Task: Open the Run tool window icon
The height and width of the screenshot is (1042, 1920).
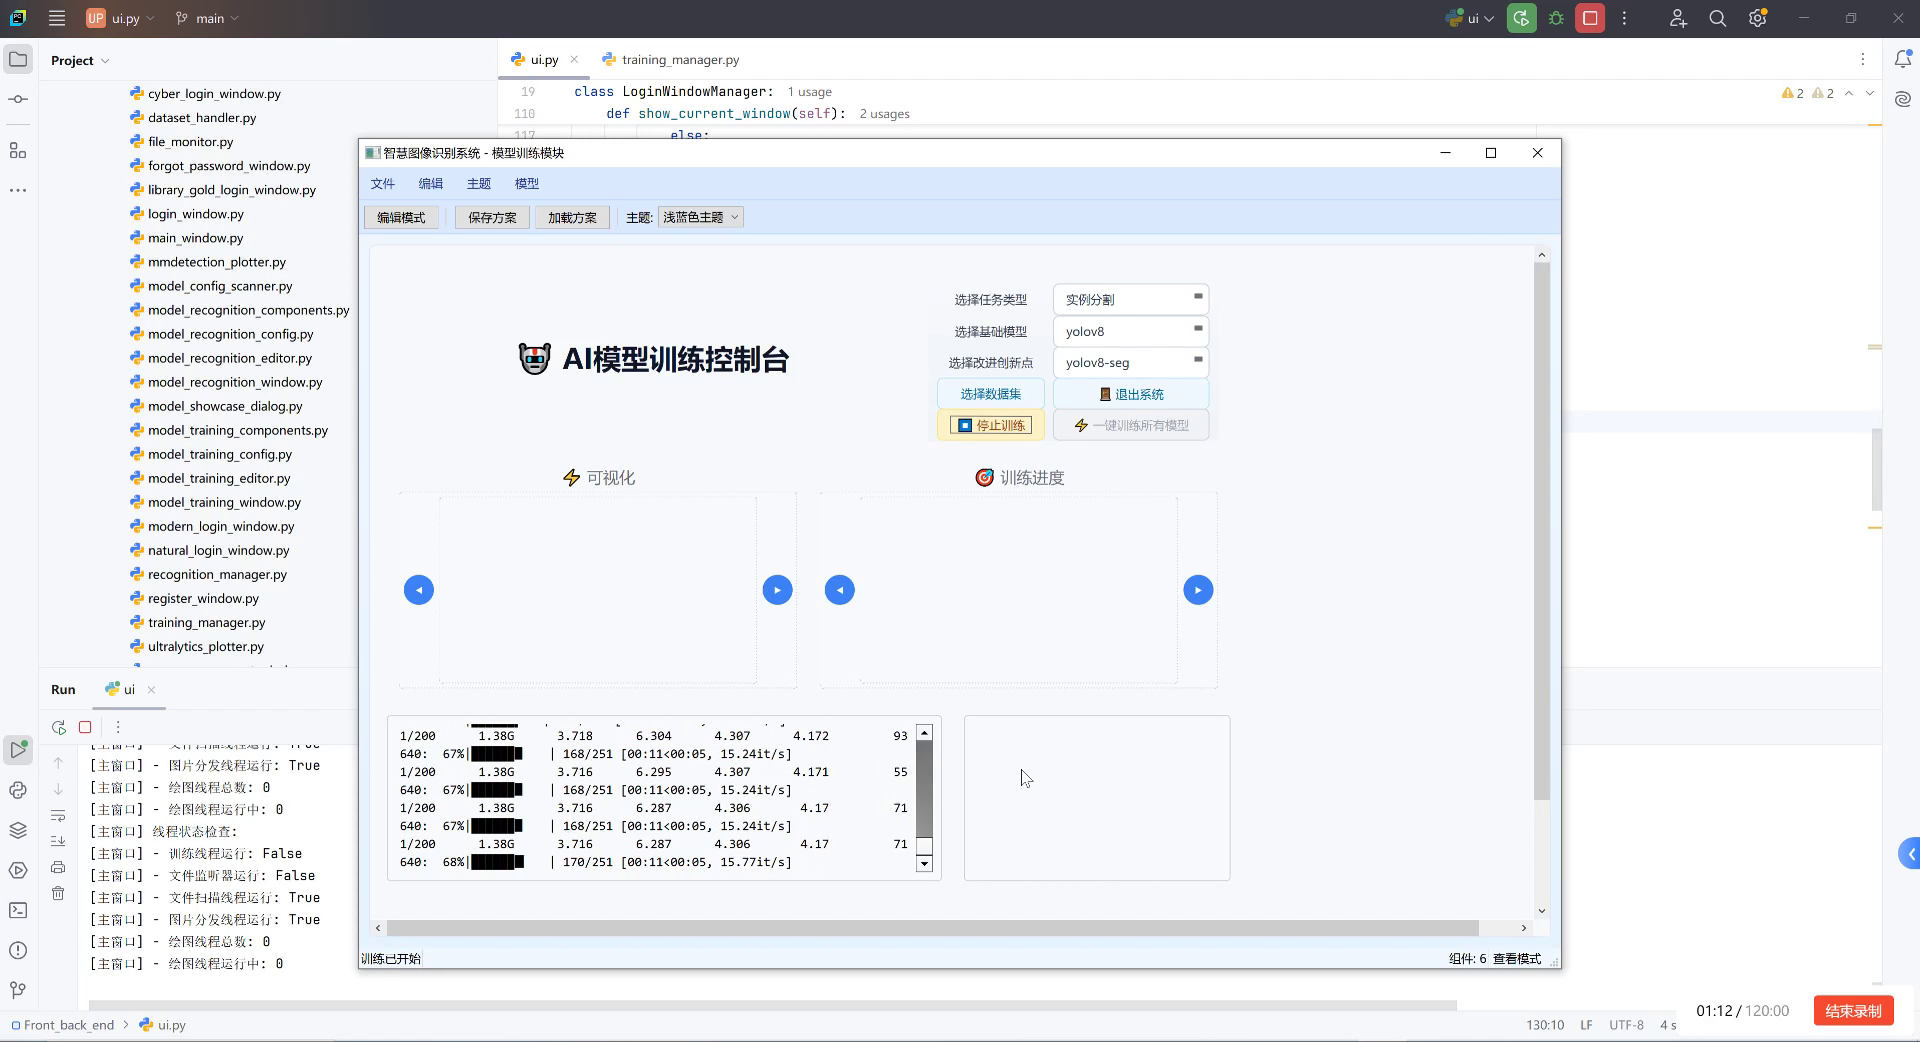Action: click(18, 750)
